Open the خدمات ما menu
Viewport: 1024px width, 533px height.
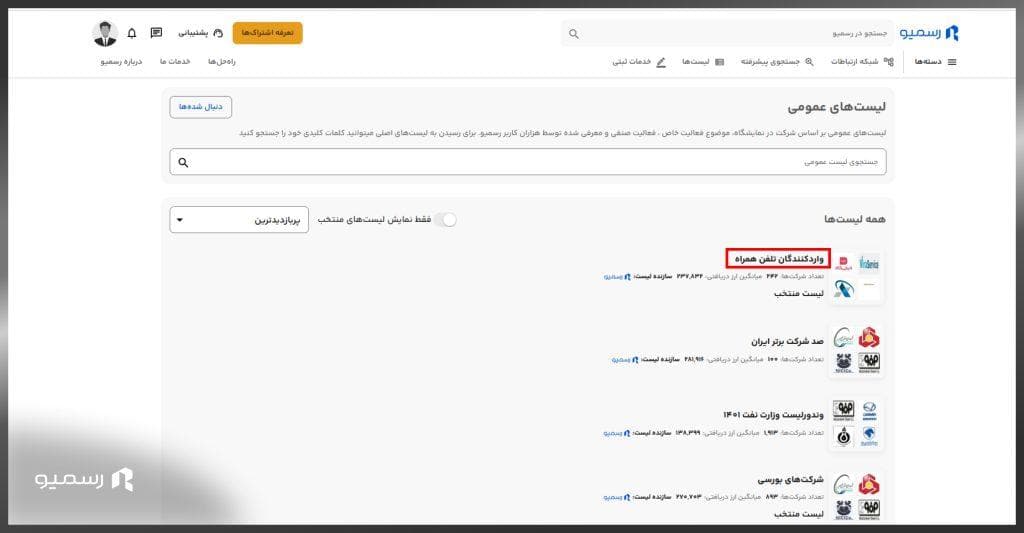(x=175, y=61)
